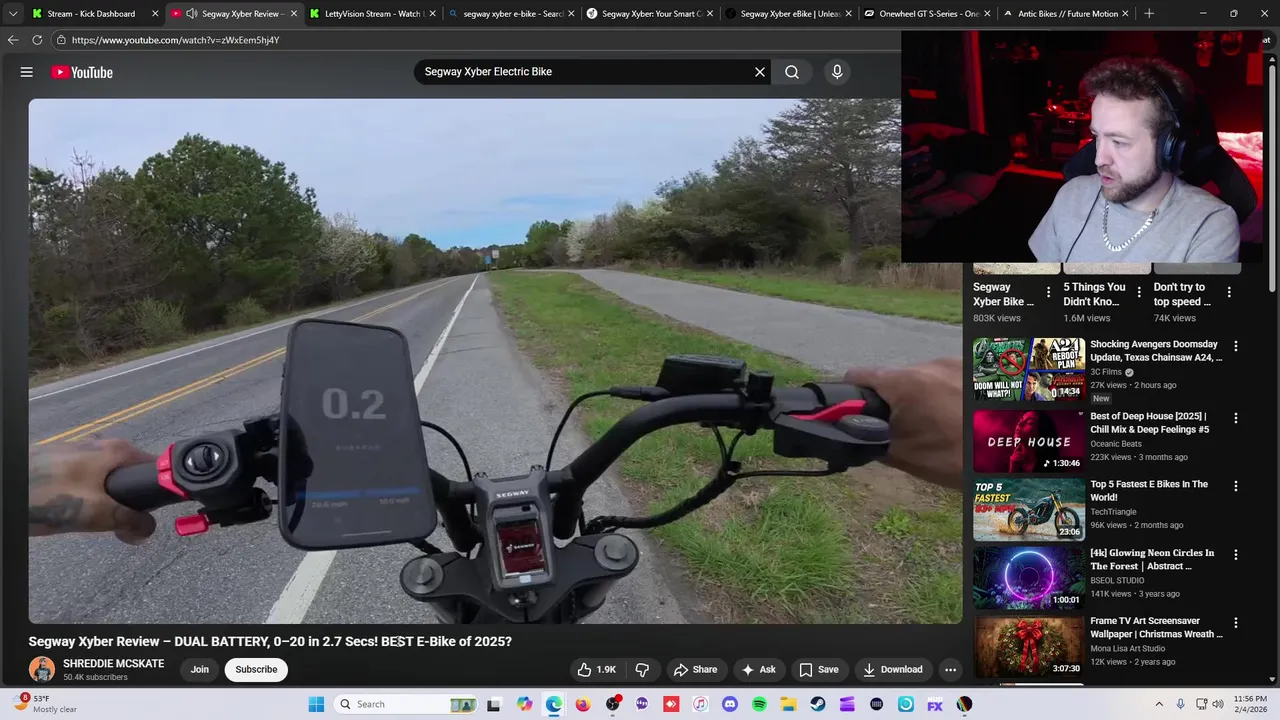This screenshot has width=1280, height=720.
Task: Subscribe to SHREDDIE MCSKATE channel
Action: [x=256, y=670]
